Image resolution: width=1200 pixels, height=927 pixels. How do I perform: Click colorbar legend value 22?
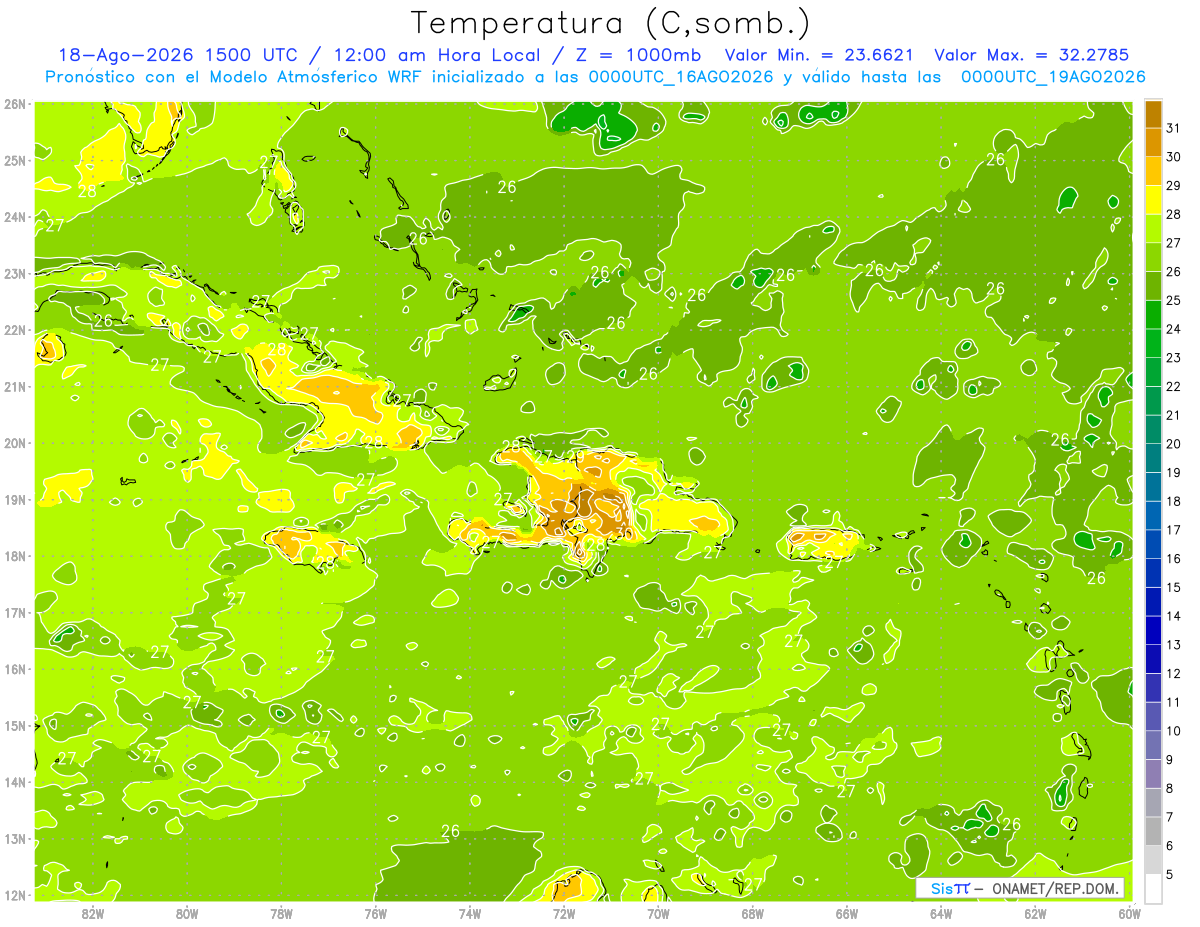tap(1174, 386)
